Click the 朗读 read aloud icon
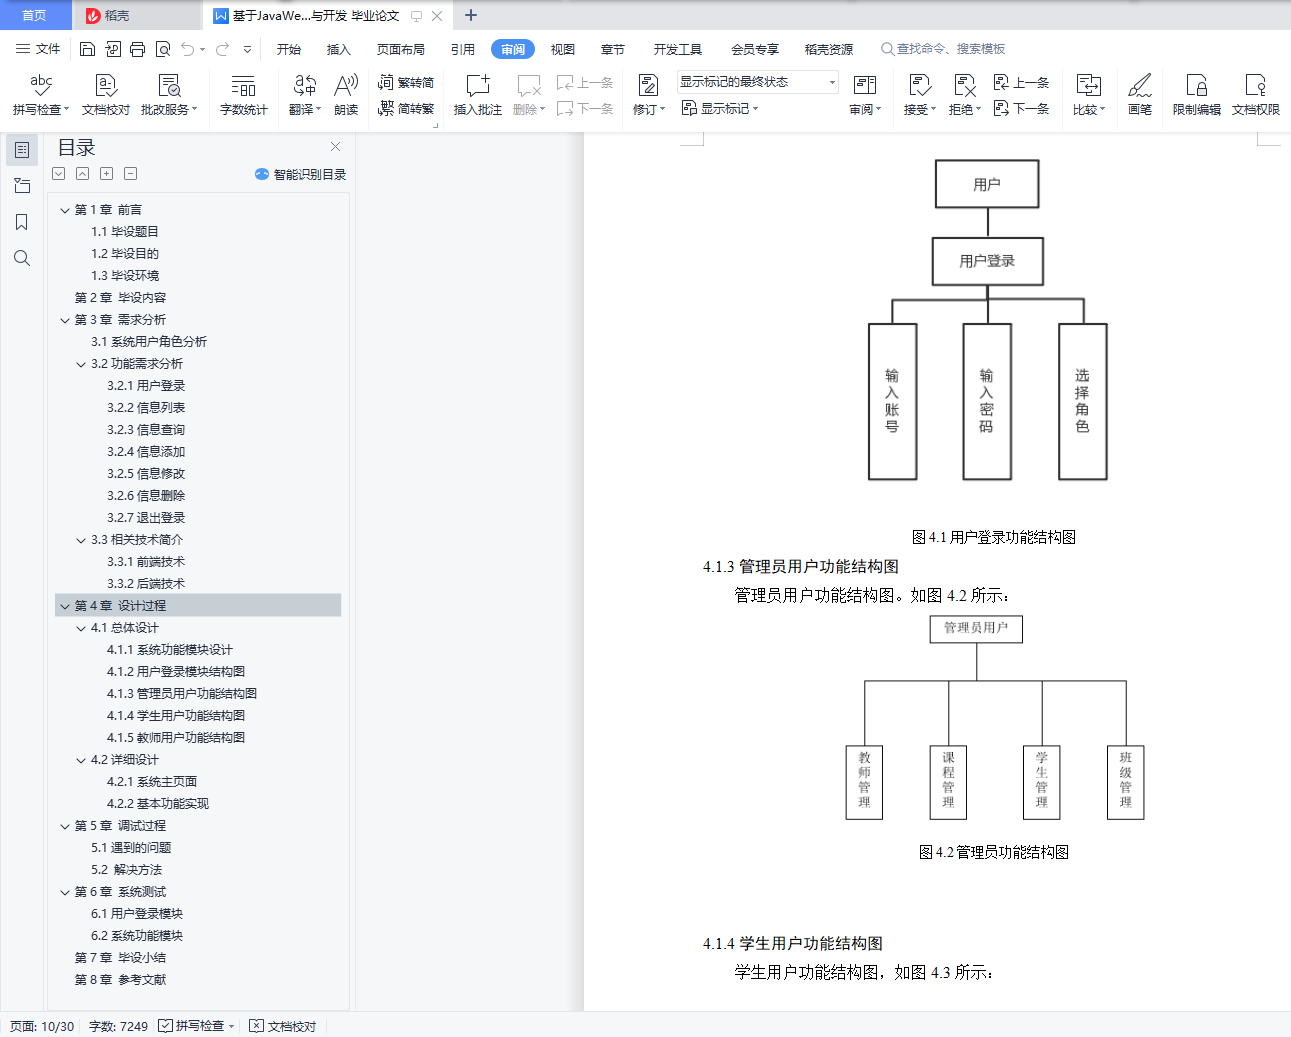Viewport: 1291px width, 1037px height. coord(346,95)
